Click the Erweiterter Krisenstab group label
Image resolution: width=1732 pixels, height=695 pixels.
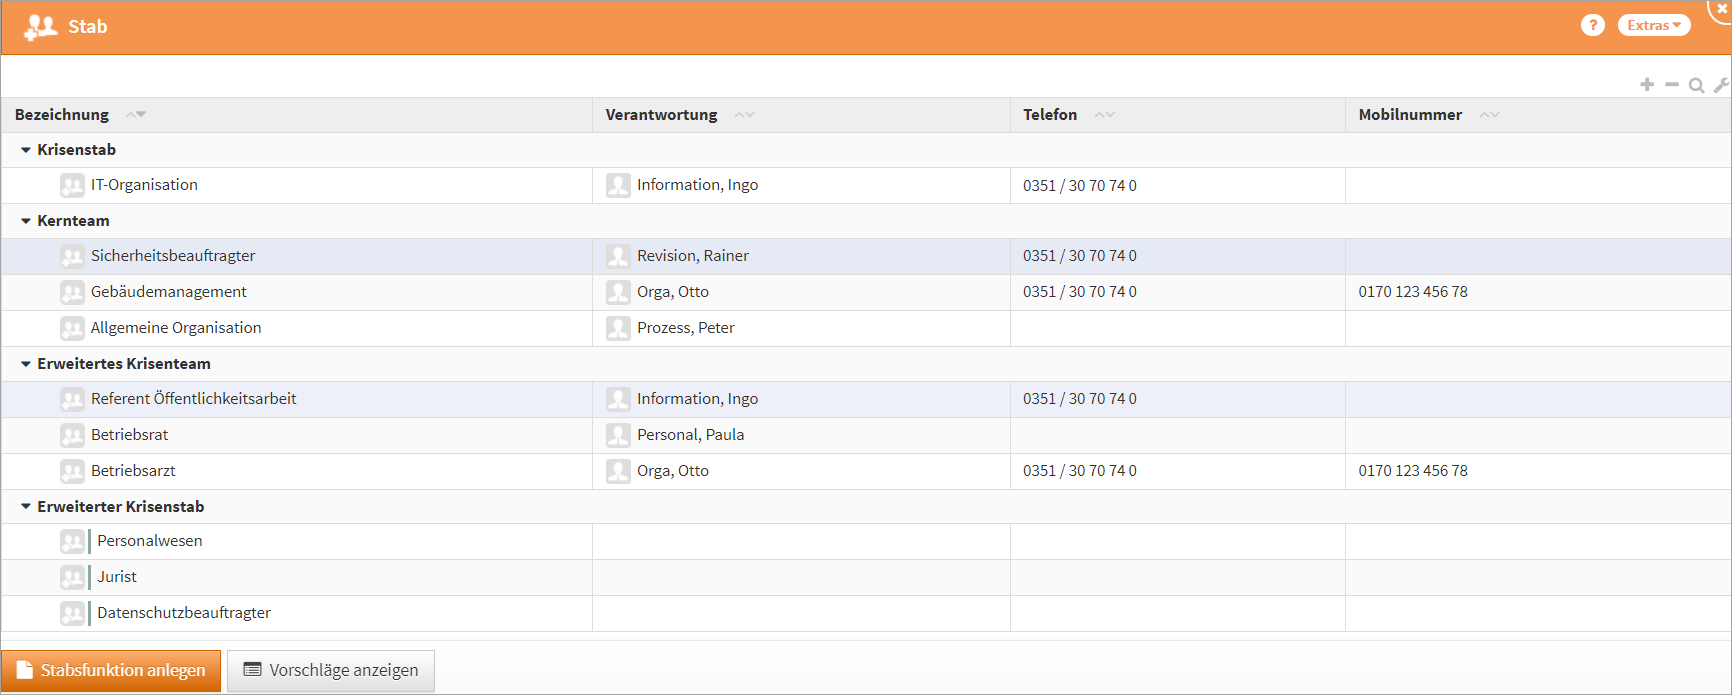pyautogui.click(x=121, y=507)
